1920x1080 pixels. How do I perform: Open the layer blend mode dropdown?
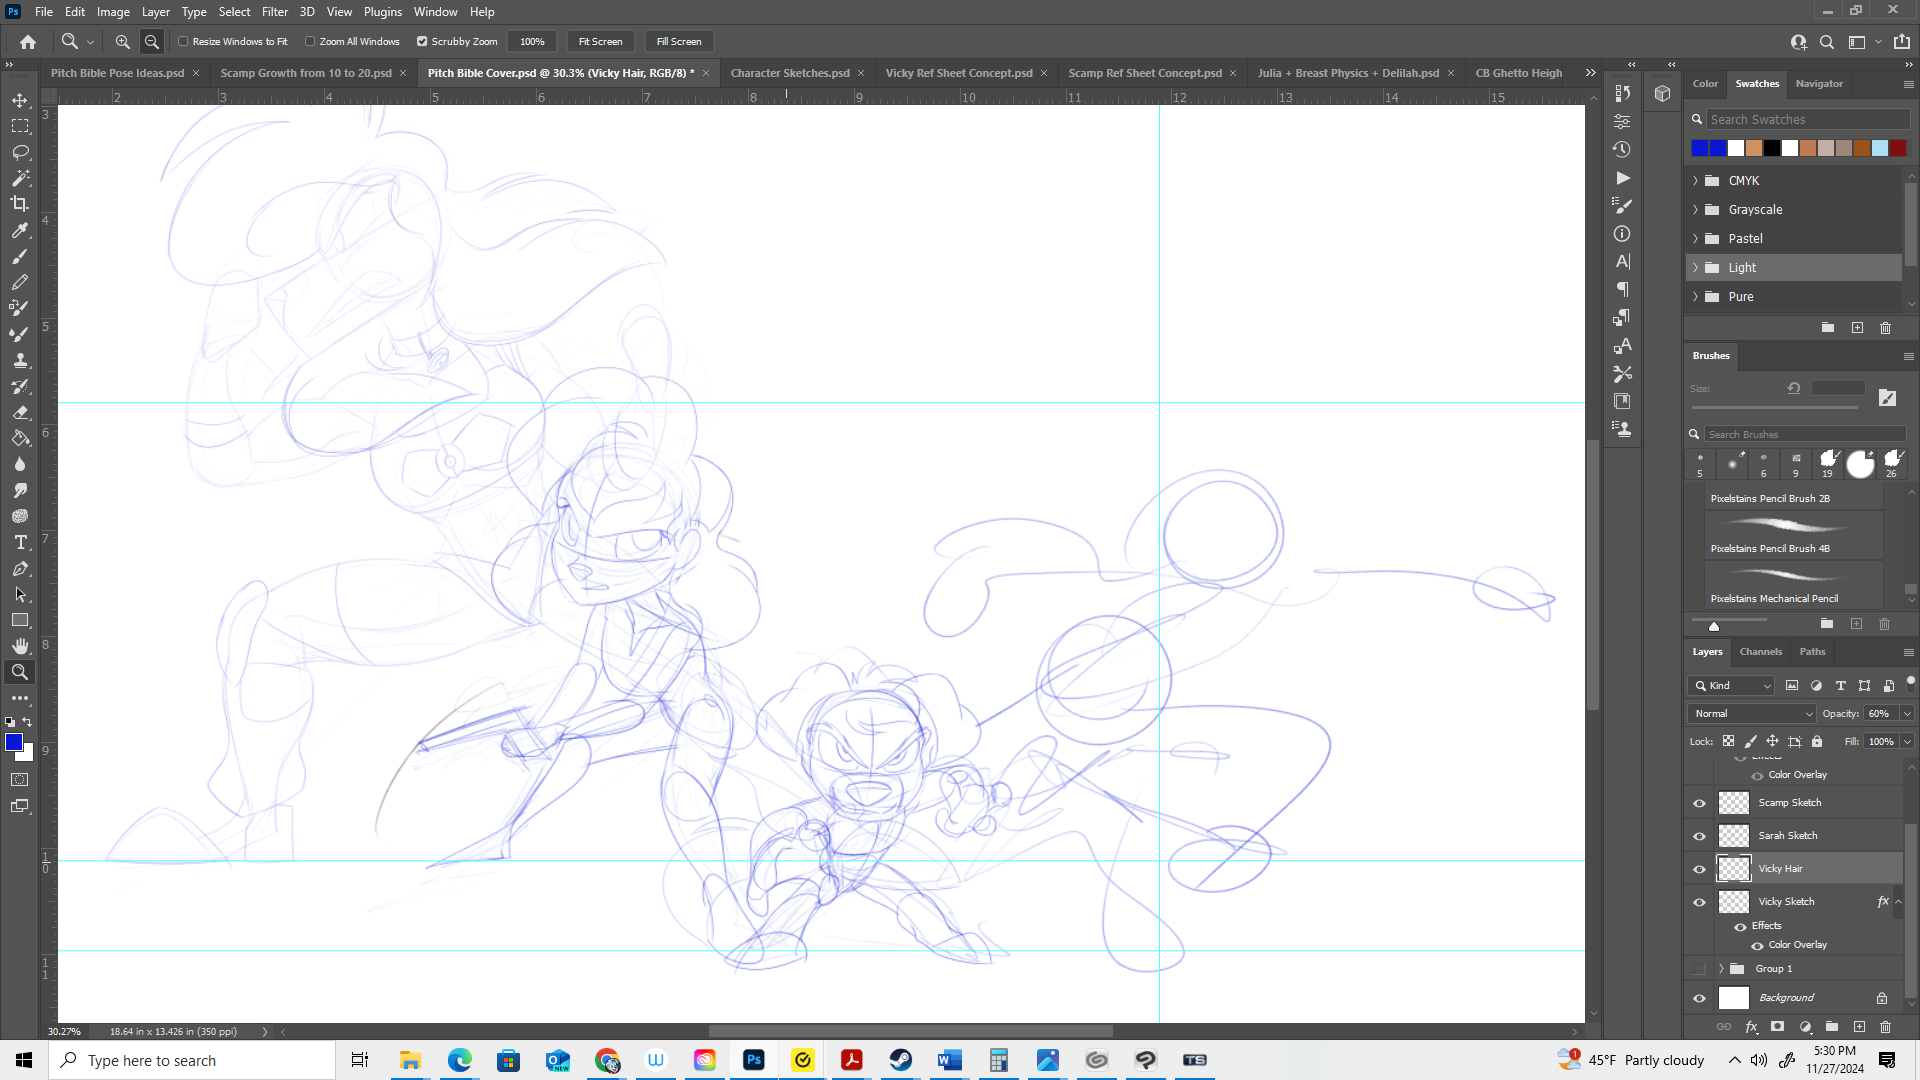point(1752,713)
